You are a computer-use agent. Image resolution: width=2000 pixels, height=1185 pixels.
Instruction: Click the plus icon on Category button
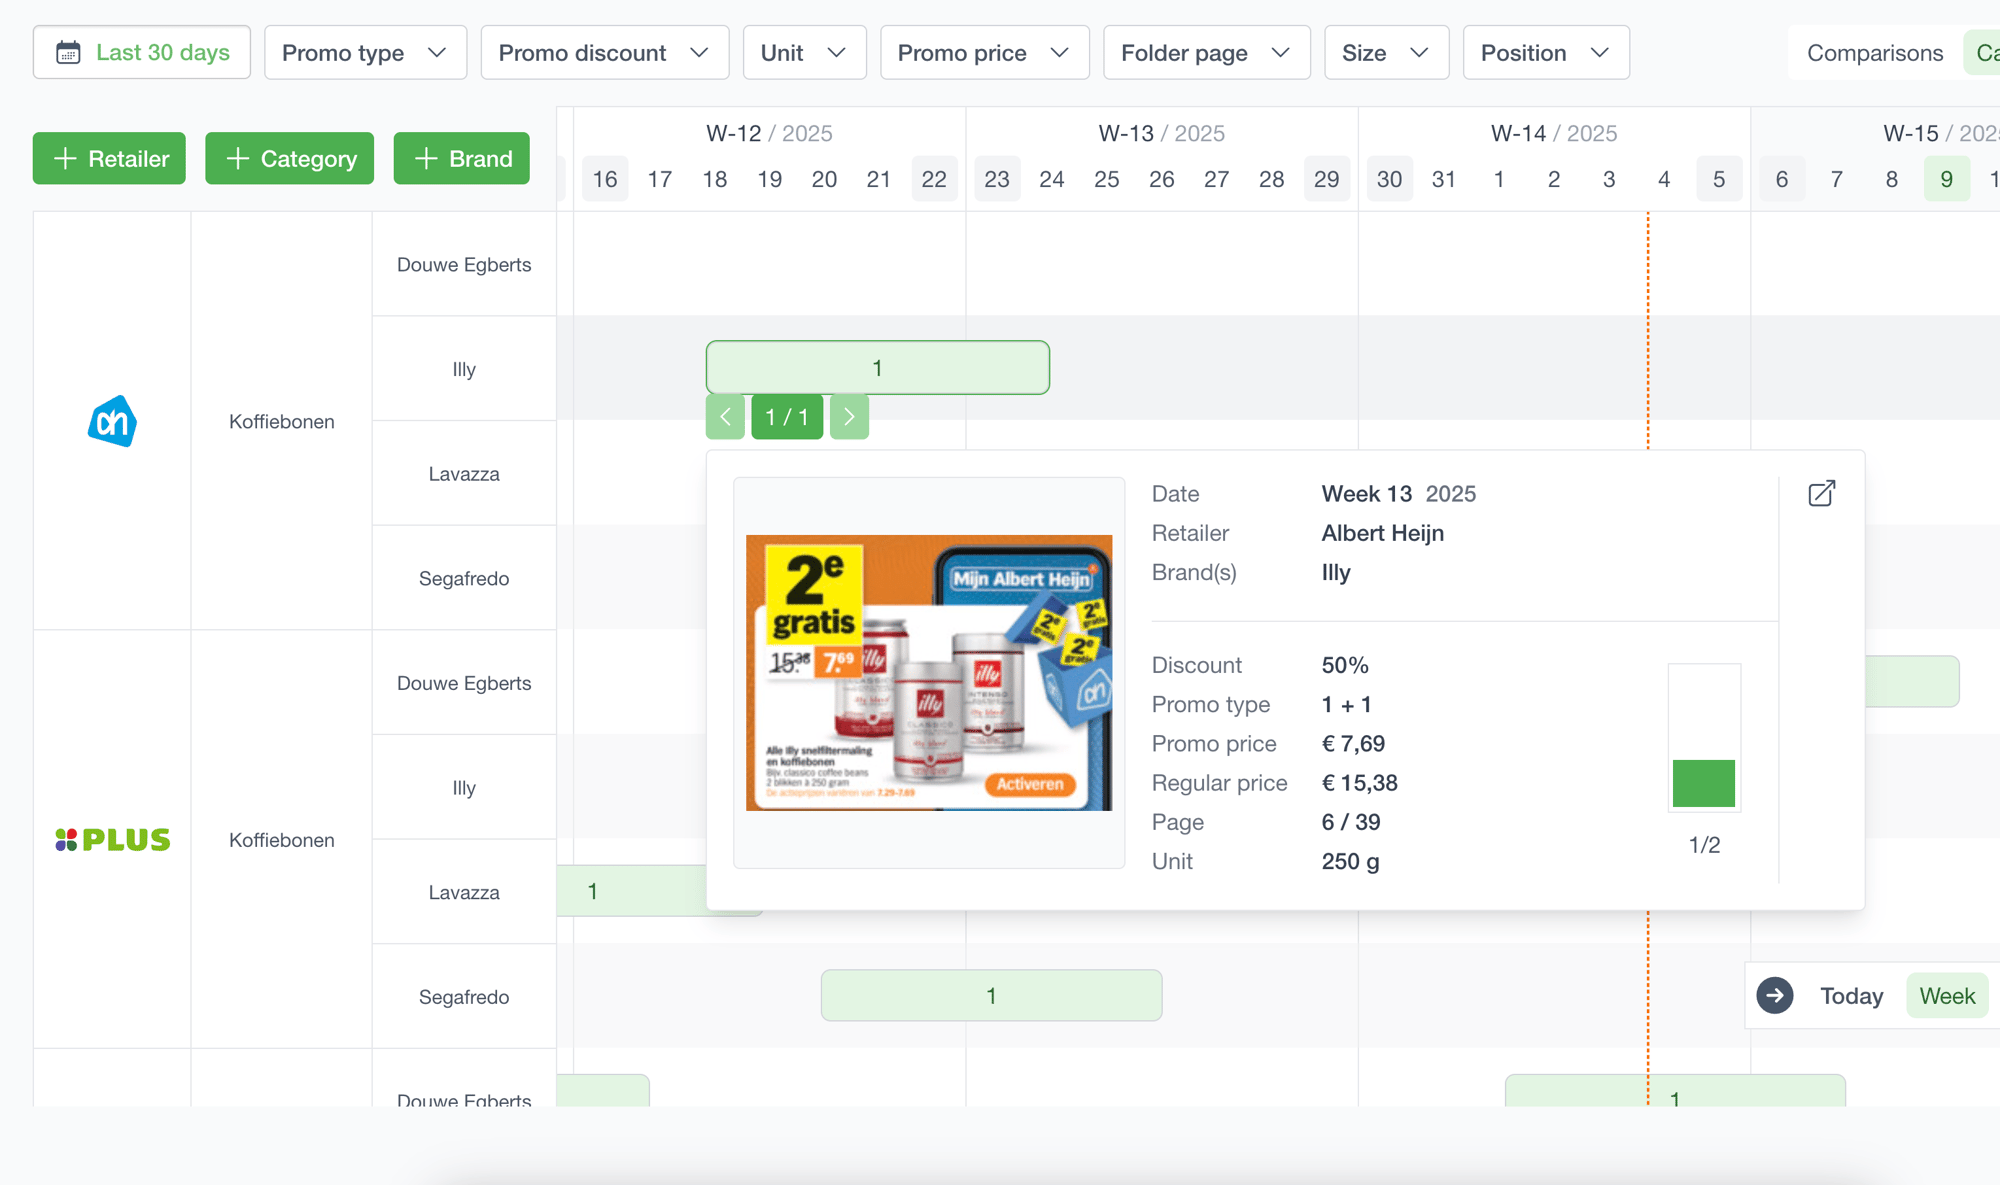pyautogui.click(x=237, y=158)
